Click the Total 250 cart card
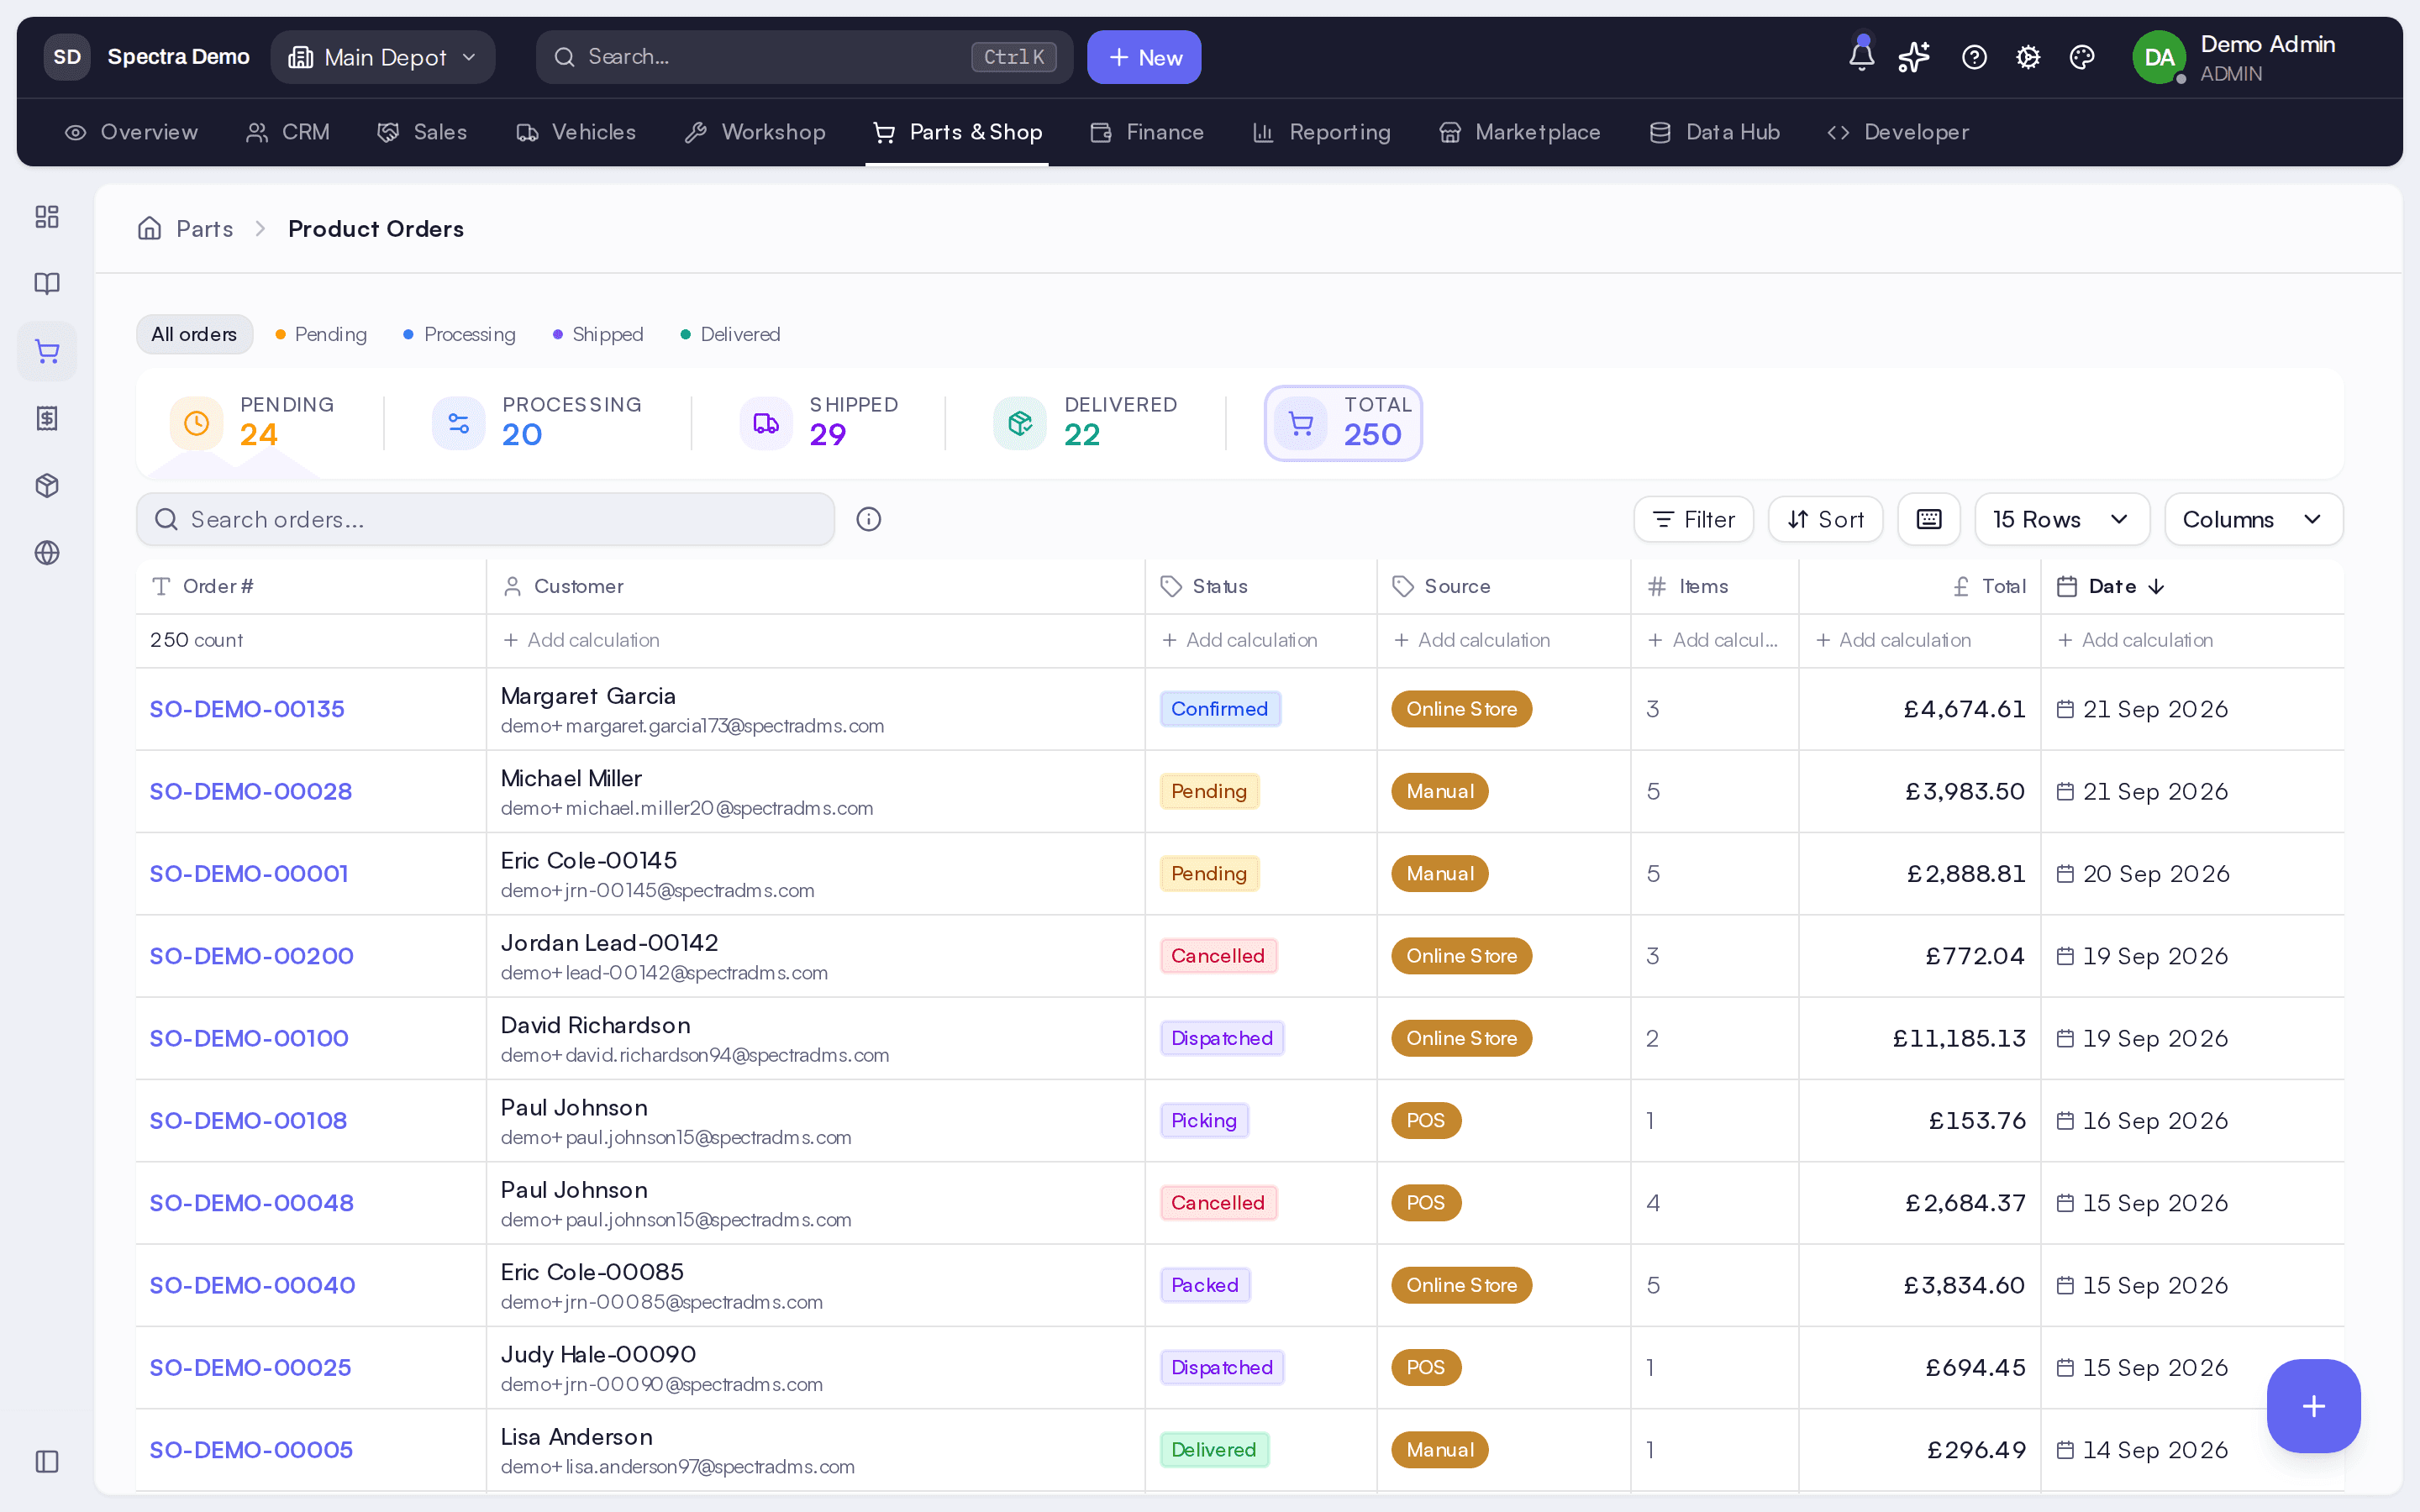This screenshot has width=2420, height=1512. pos(1343,423)
